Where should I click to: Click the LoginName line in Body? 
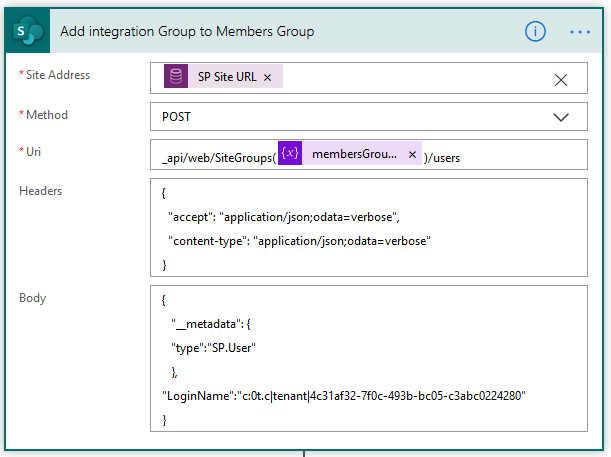point(343,396)
